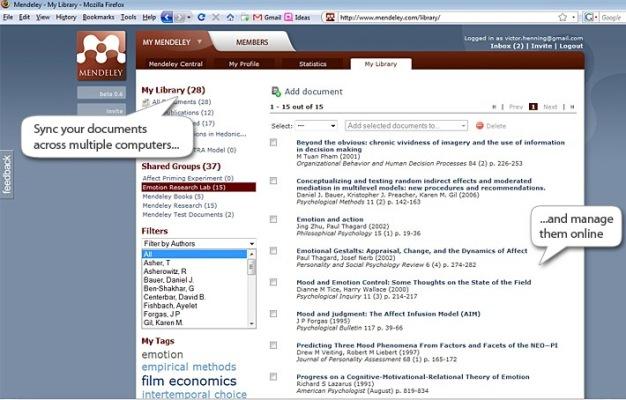Open Affect Priming Experiment (0) group
Screen dimensions: 626x400
188,178
